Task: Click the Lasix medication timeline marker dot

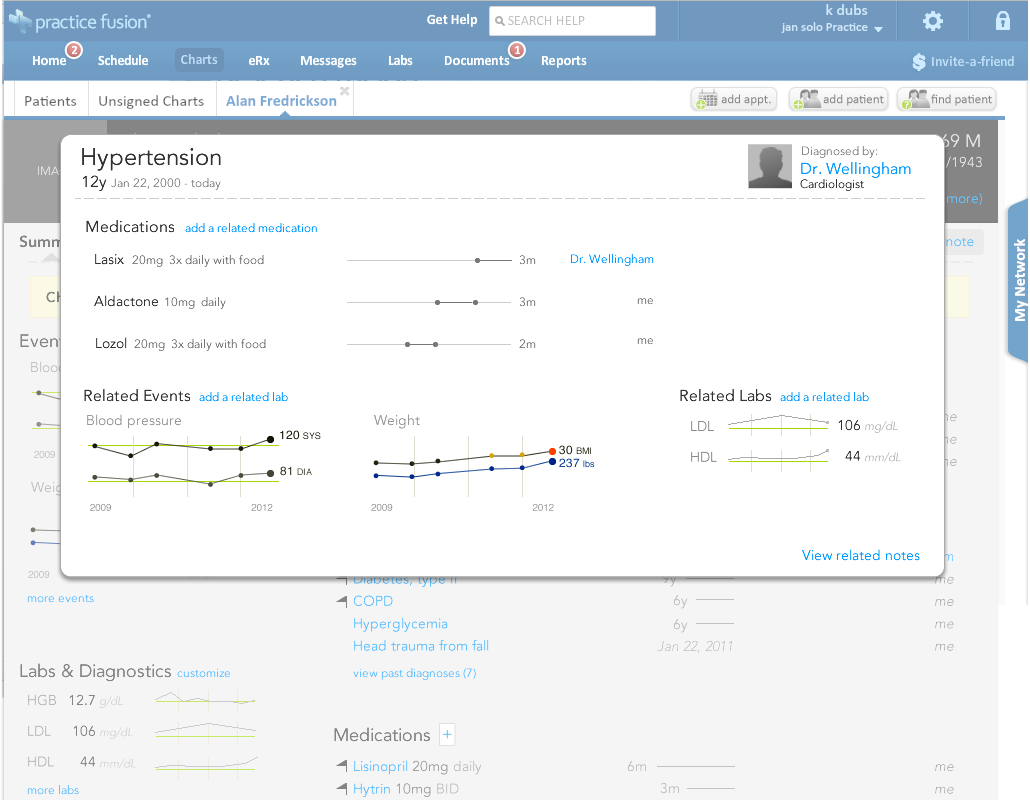Action: 478,261
